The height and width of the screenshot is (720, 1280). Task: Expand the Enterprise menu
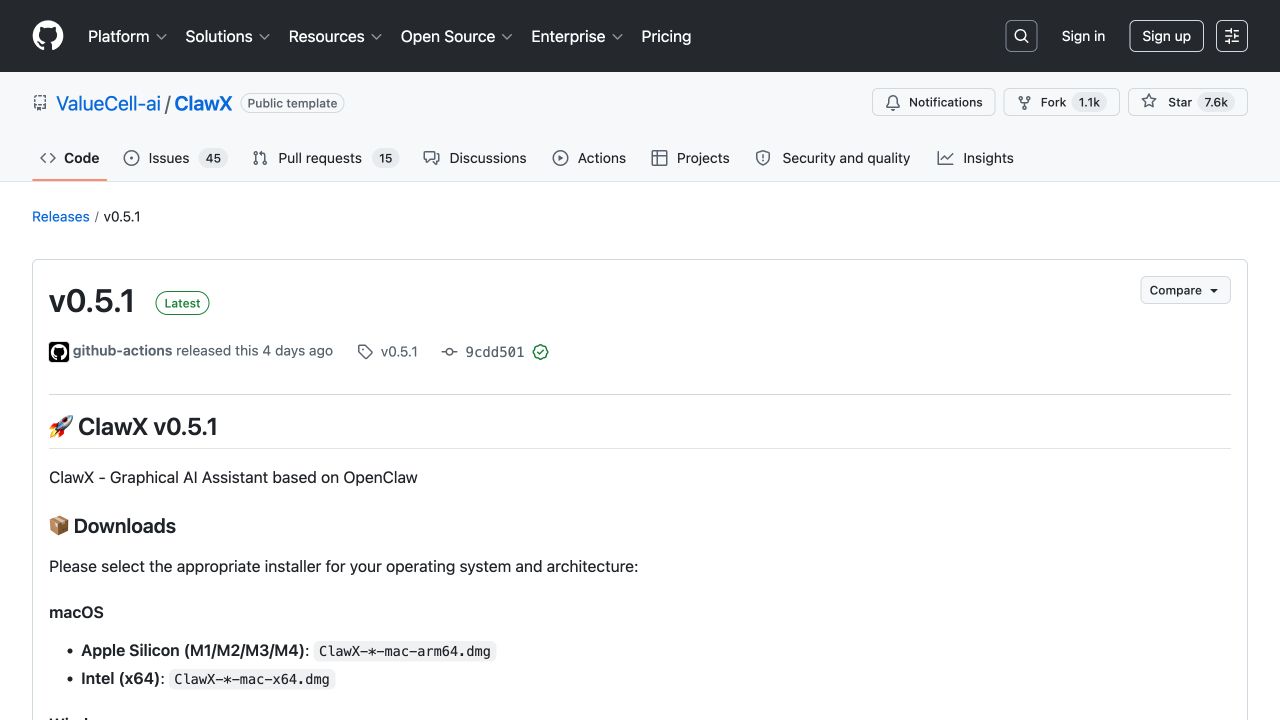coord(577,36)
